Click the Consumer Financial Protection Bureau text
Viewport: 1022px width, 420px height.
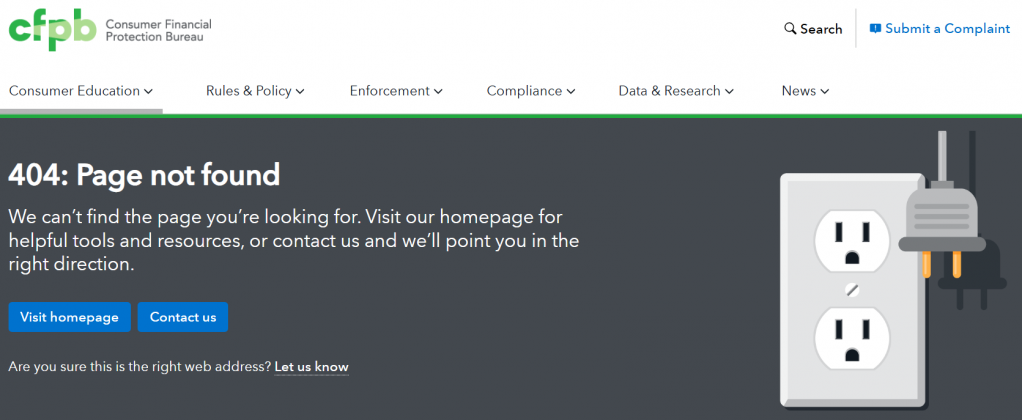pos(158,31)
